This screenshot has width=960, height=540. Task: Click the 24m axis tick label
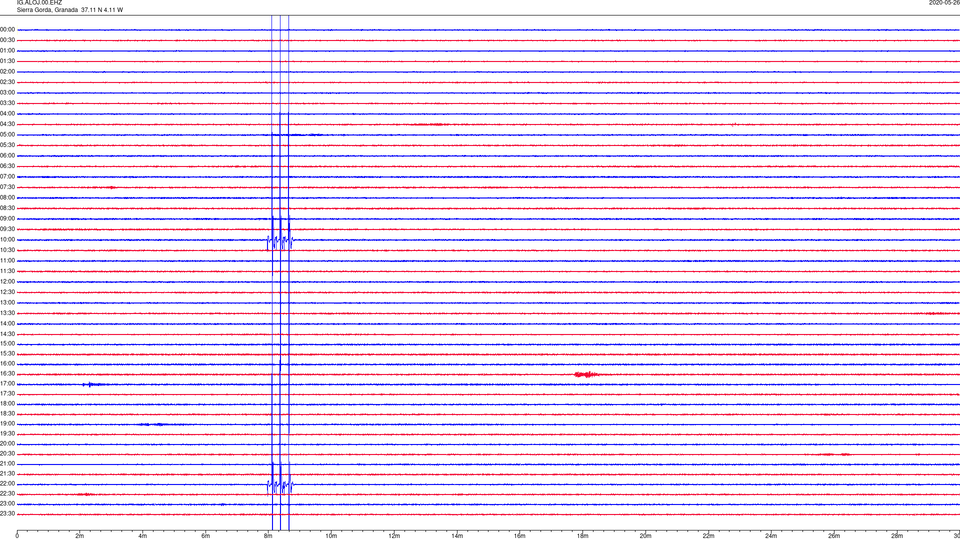pyautogui.click(x=771, y=536)
